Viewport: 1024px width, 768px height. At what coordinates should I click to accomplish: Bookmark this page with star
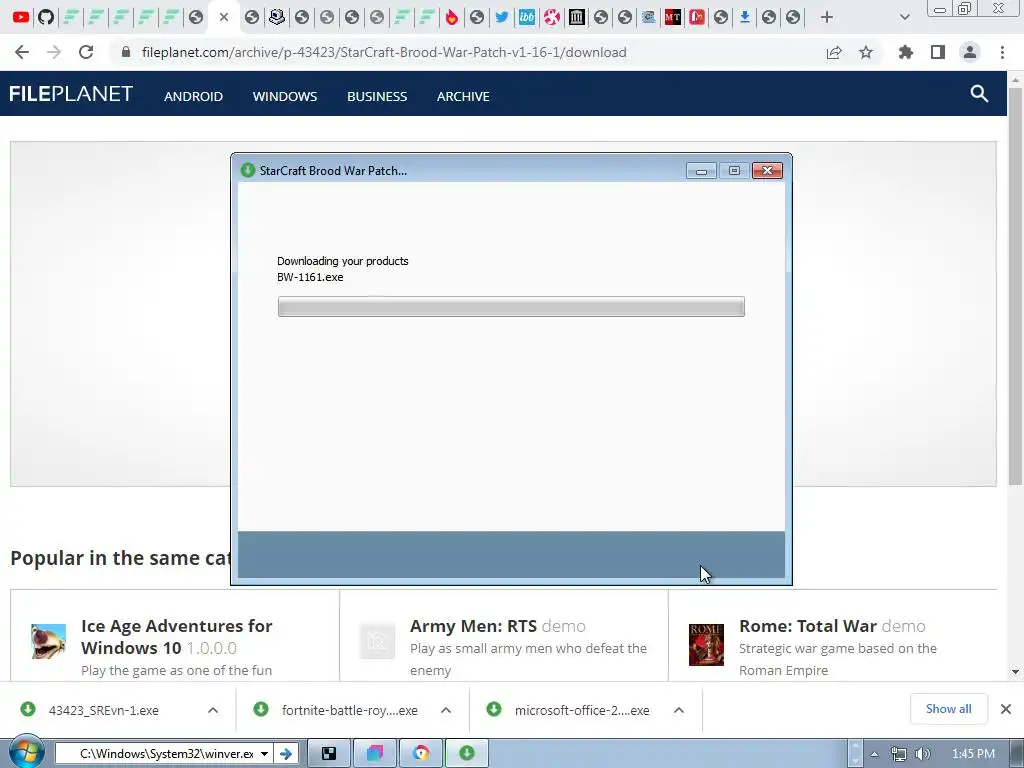866,52
